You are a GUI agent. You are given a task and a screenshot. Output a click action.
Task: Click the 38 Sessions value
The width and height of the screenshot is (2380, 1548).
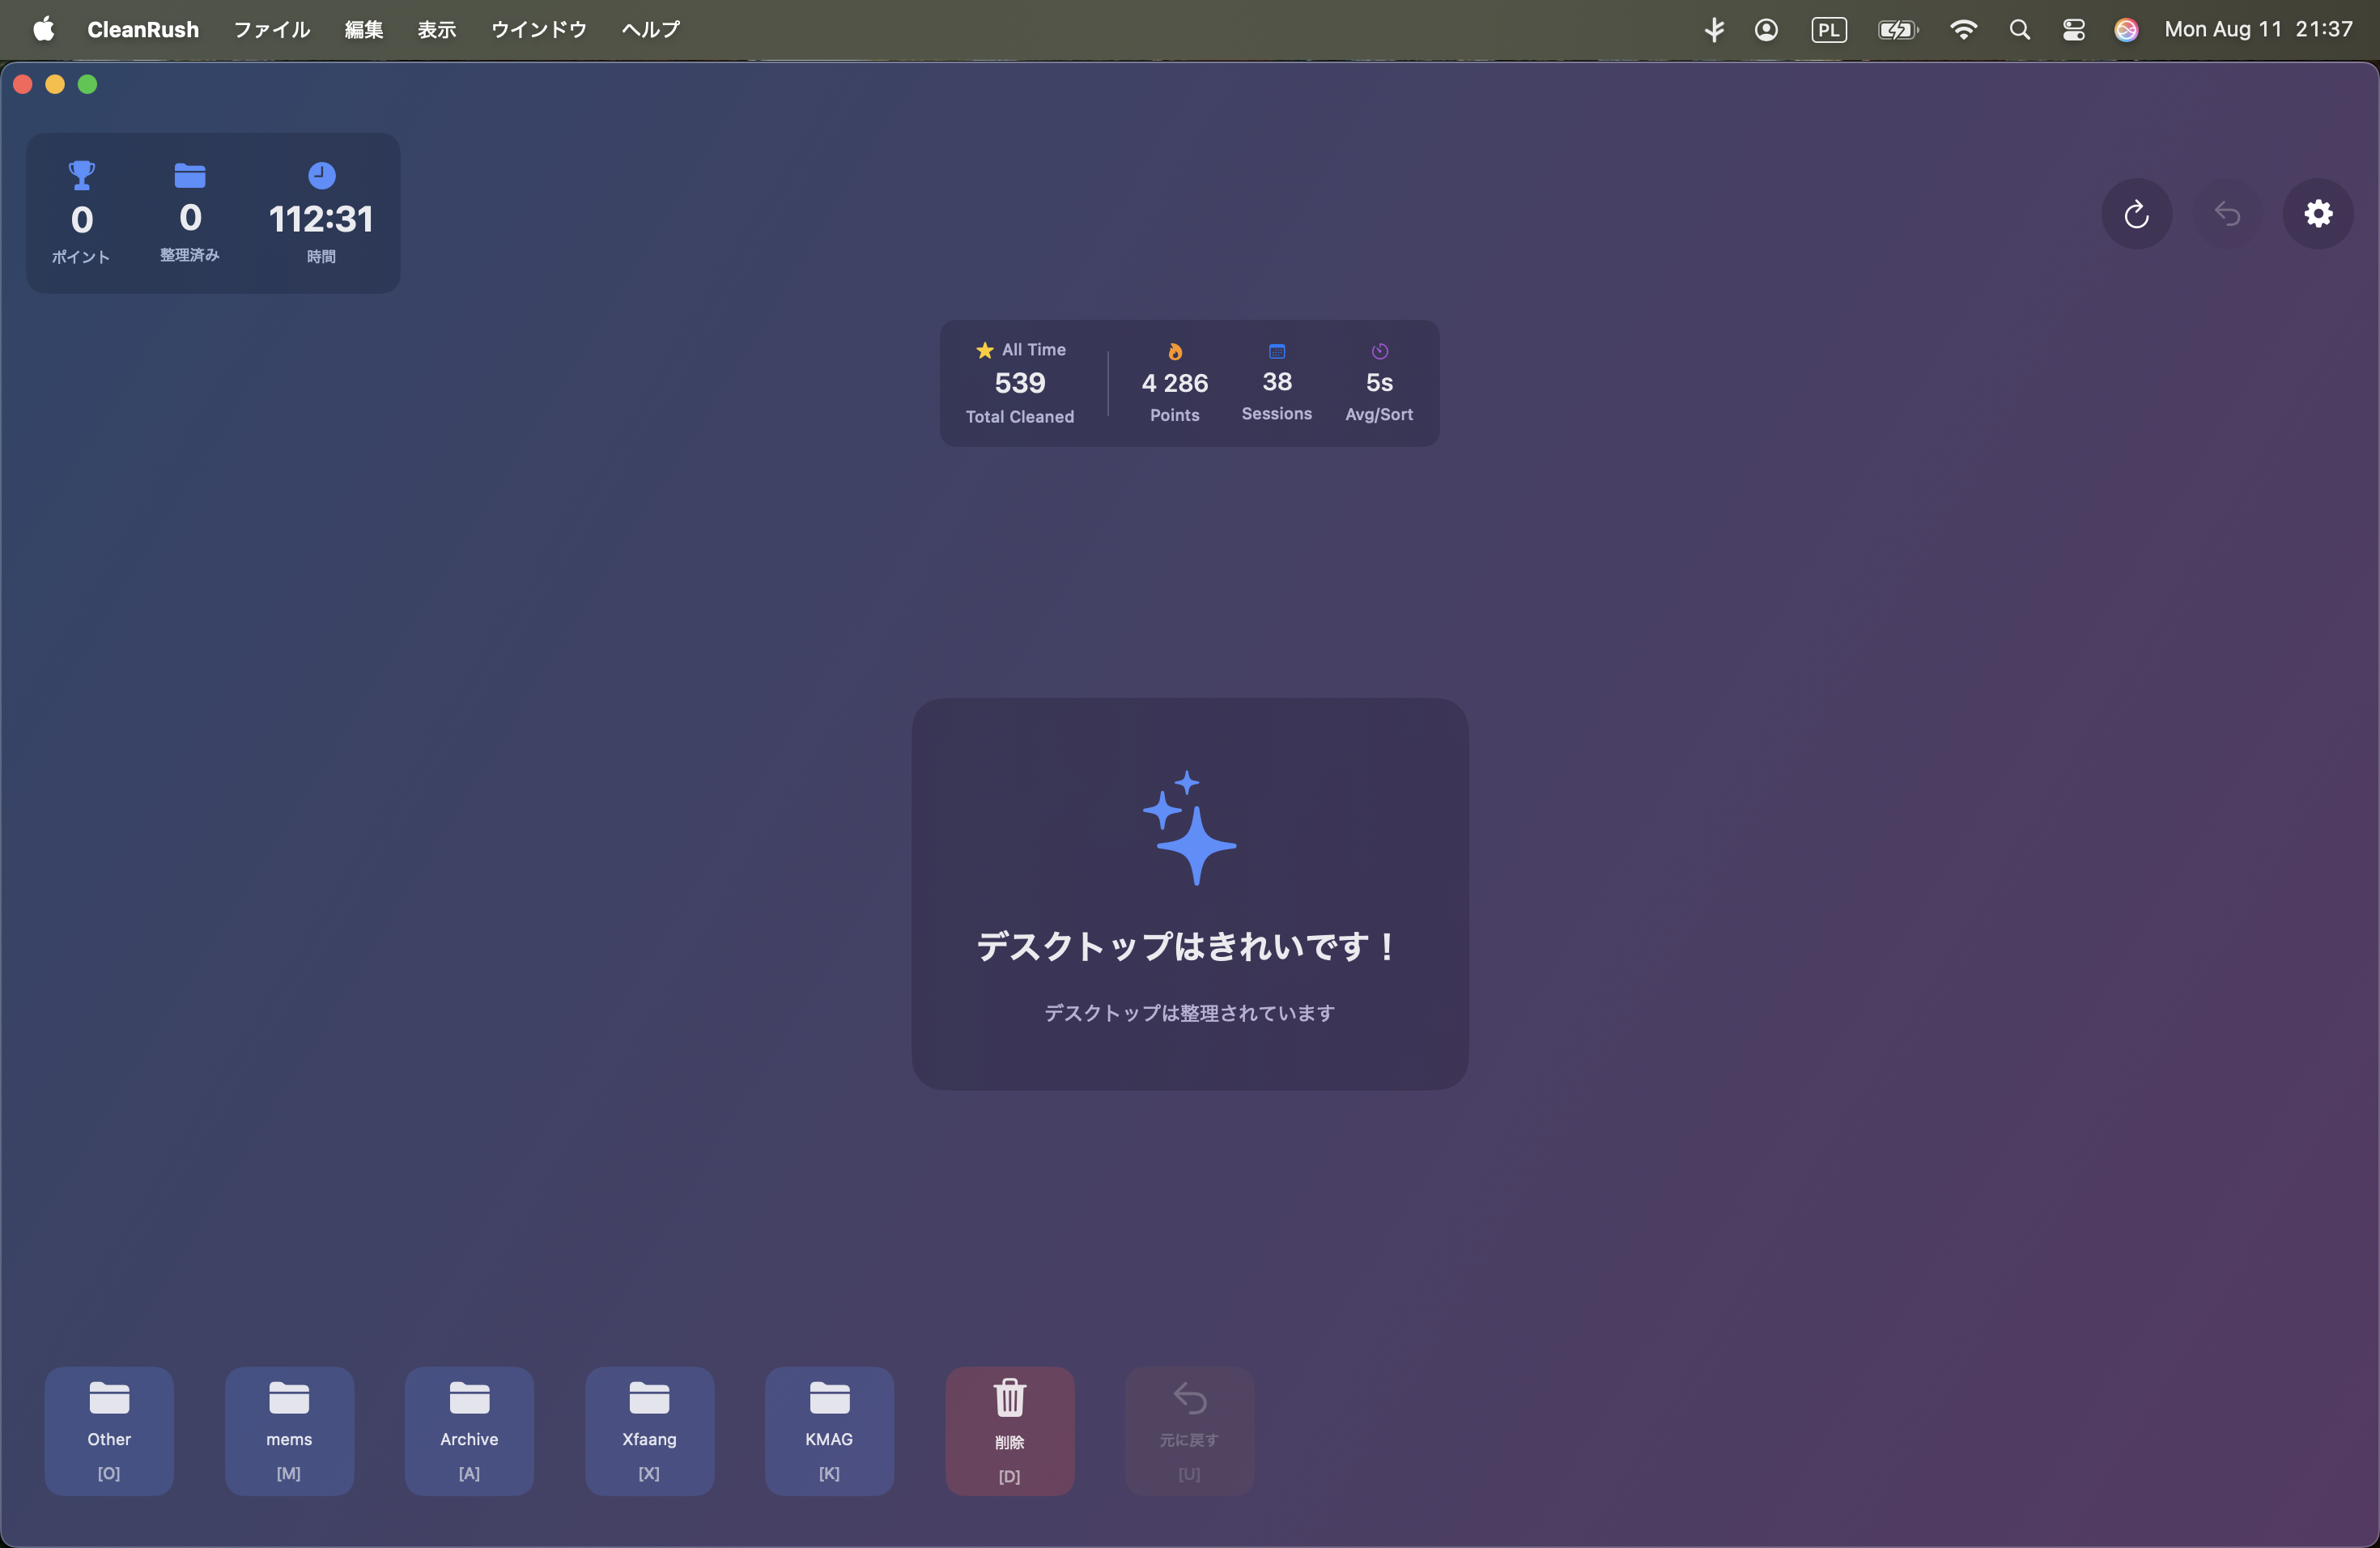pos(1277,382)
